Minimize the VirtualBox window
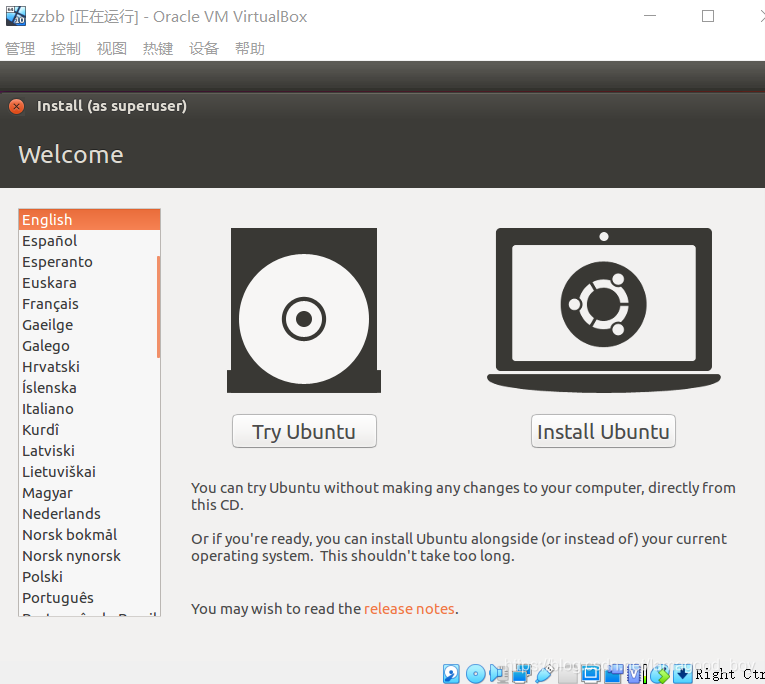The width and height of the screenshot is (765, 684). (x=650, y=16)
